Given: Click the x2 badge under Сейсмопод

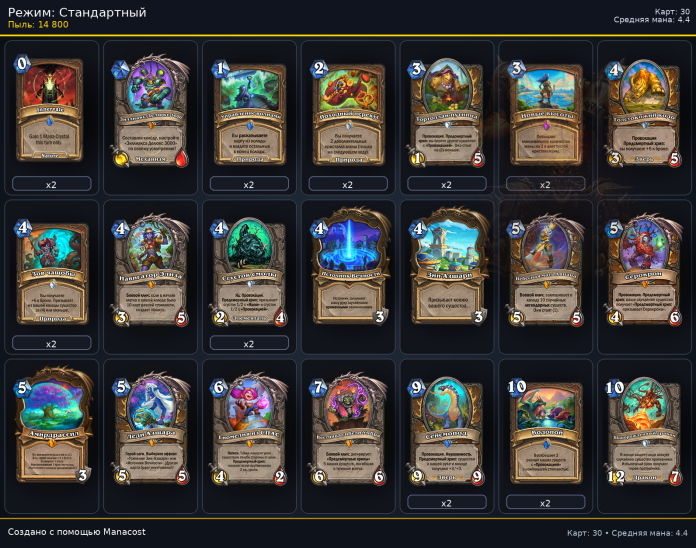Looking at the screenshot, I should (x=447, y=503).
